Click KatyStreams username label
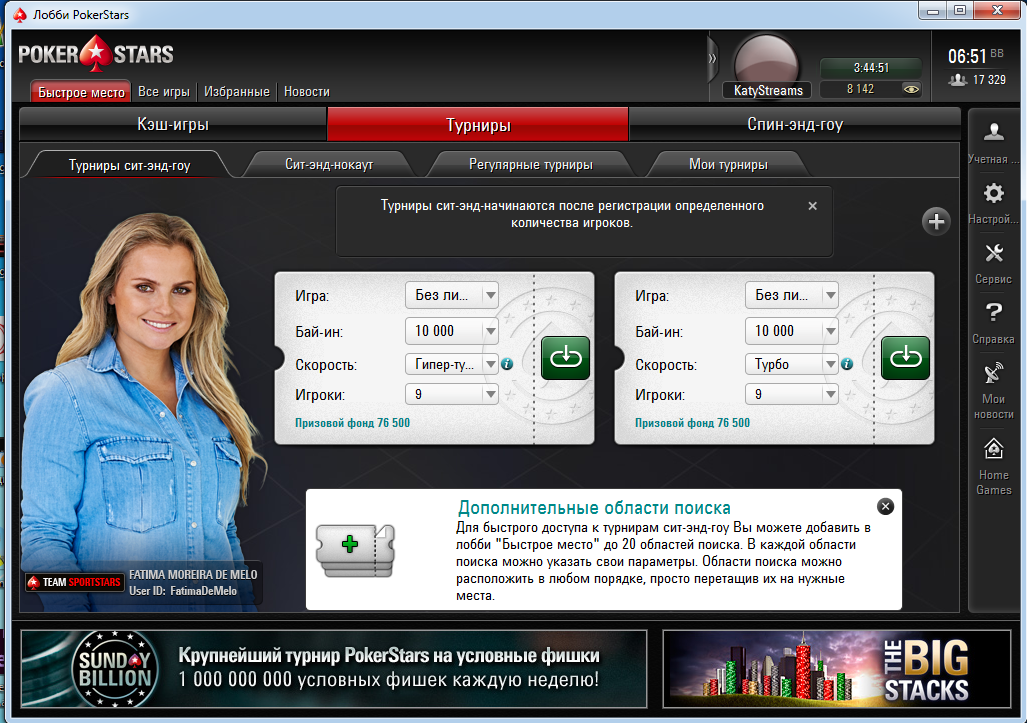This screenshot has width=1027, height=723. [768, 90]
